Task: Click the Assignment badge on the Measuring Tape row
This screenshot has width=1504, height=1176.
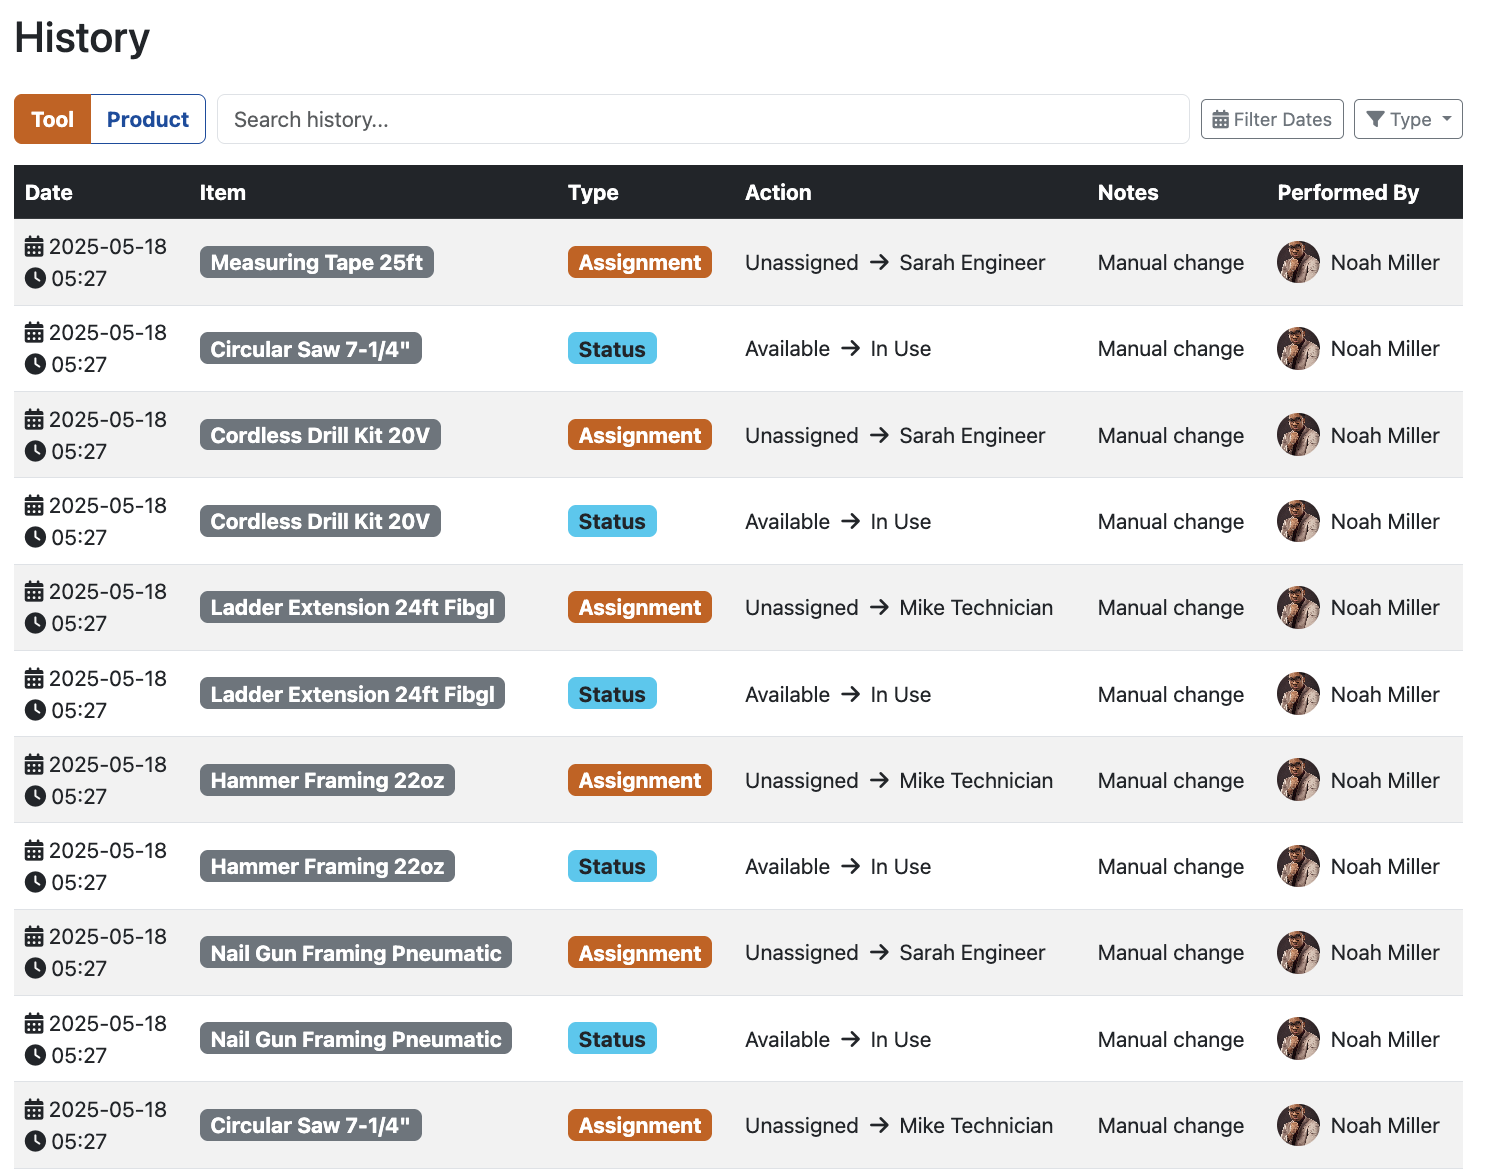Action: [x=639, y=262]
